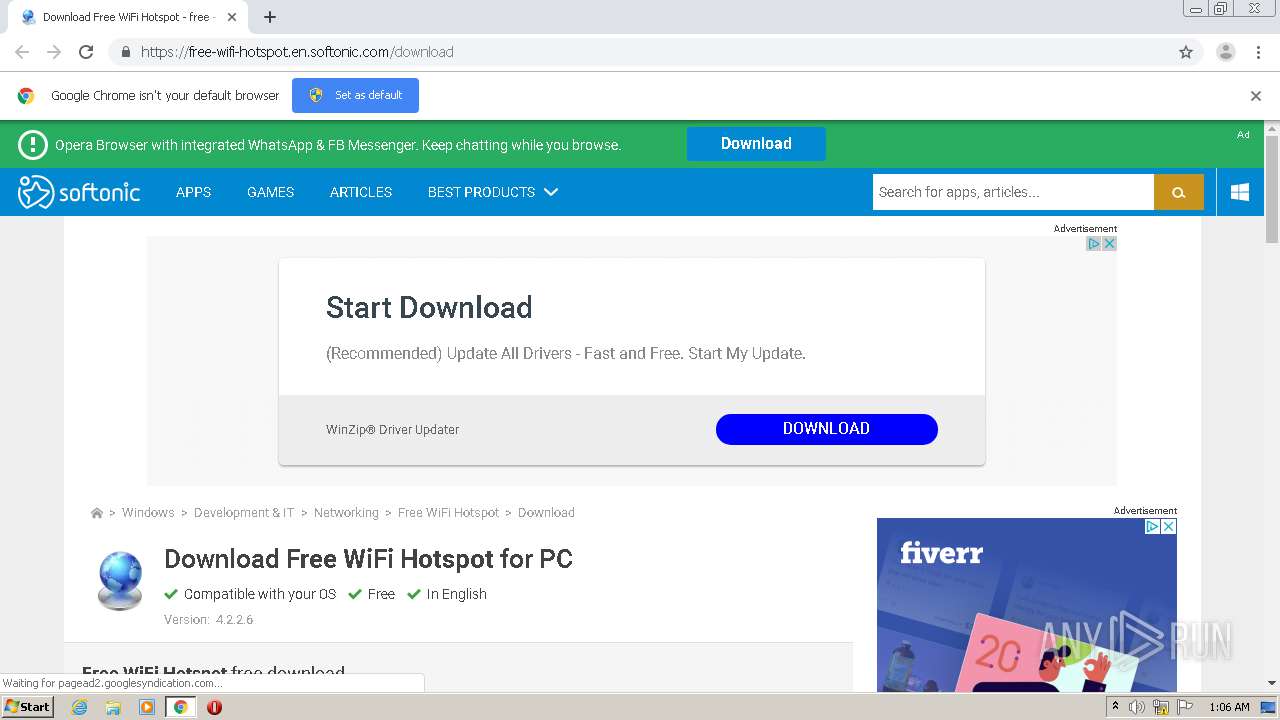The height and width of the screenshot is (720, 1280).
Task: Open the network tray icon
Action: click(x=1161, y=707)
